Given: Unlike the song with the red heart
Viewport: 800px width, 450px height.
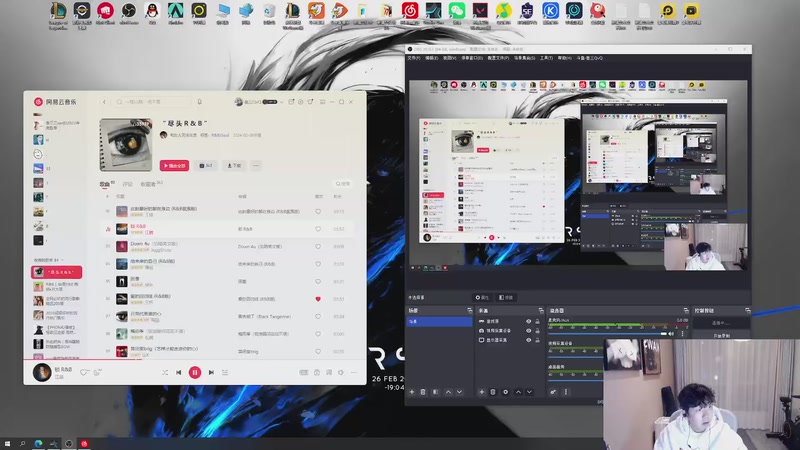Looking at the screenshot, I should point(318,299).
